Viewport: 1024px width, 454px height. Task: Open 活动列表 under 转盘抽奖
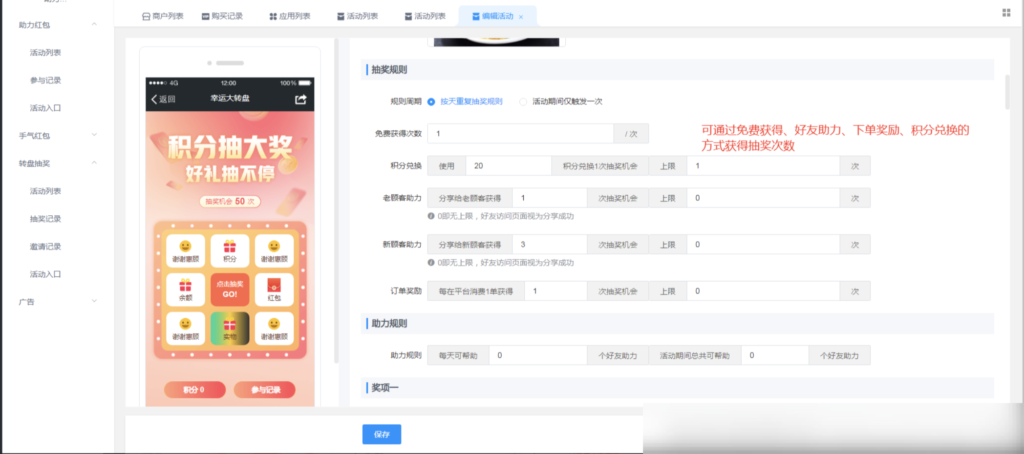[46, 191]
